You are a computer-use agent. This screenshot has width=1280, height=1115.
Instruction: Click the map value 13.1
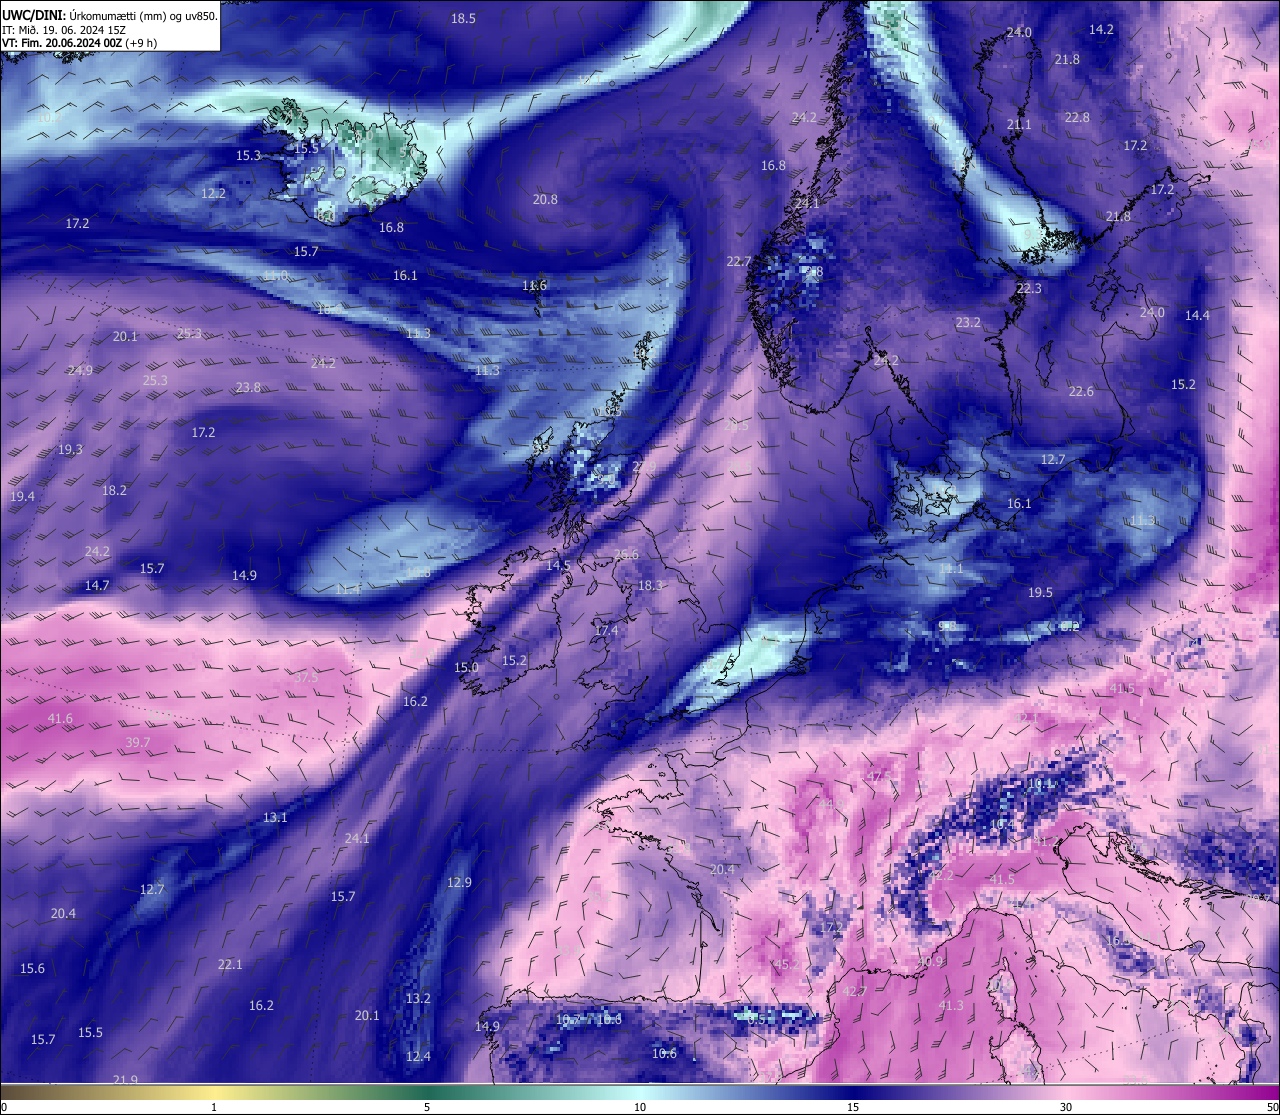[275, 817]
